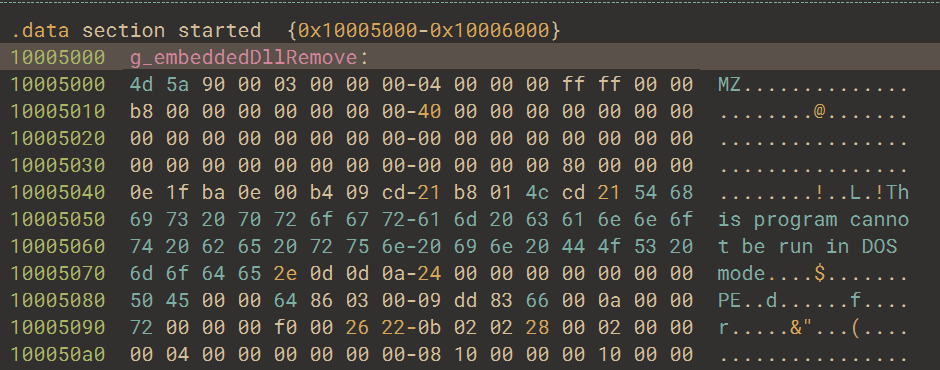
Task: Click the ASCII text 'is program canno'
Action: pos(814,219)
